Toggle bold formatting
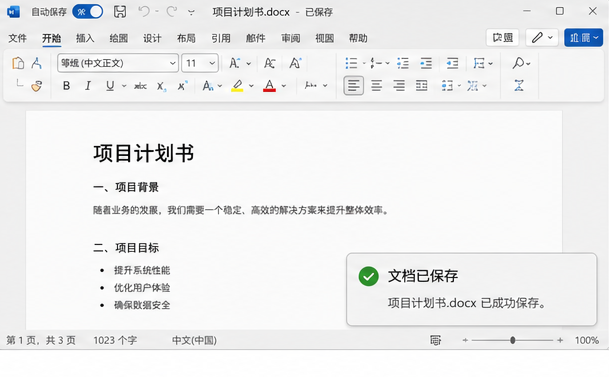 [x=66, y=86]
